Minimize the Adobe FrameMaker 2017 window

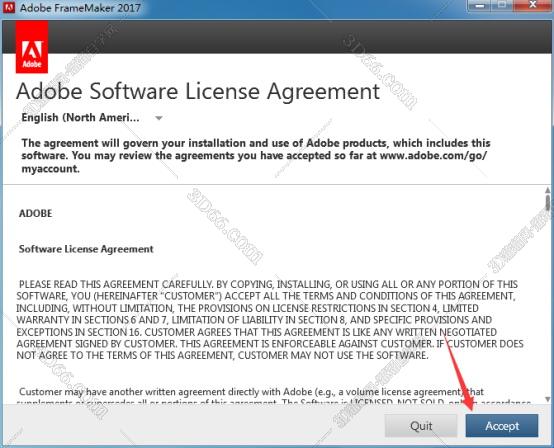pyautogui.click(x=480, y=6)
